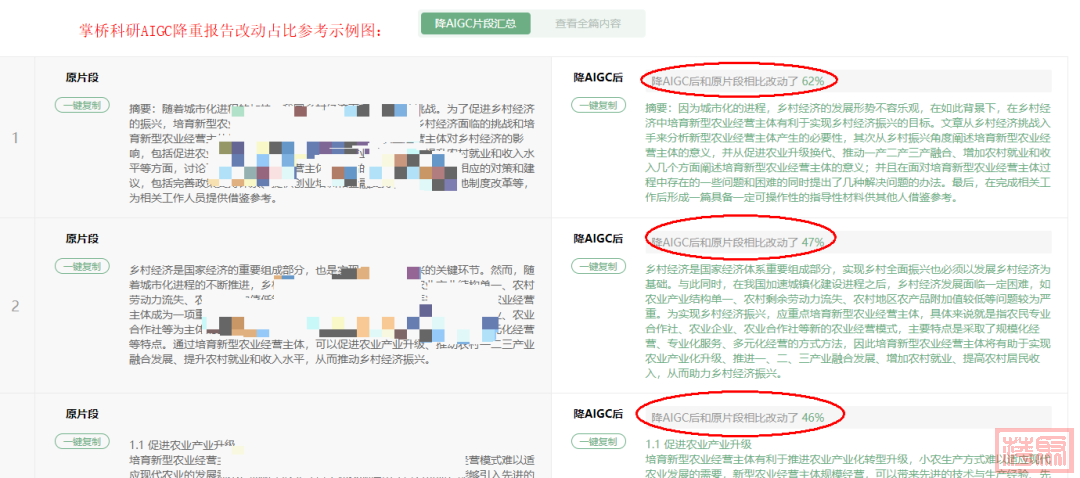Screen dimensions: 1080x478
Task: Click 一键复制 for row 1 原片段
Action: click(x=82, y=105)
